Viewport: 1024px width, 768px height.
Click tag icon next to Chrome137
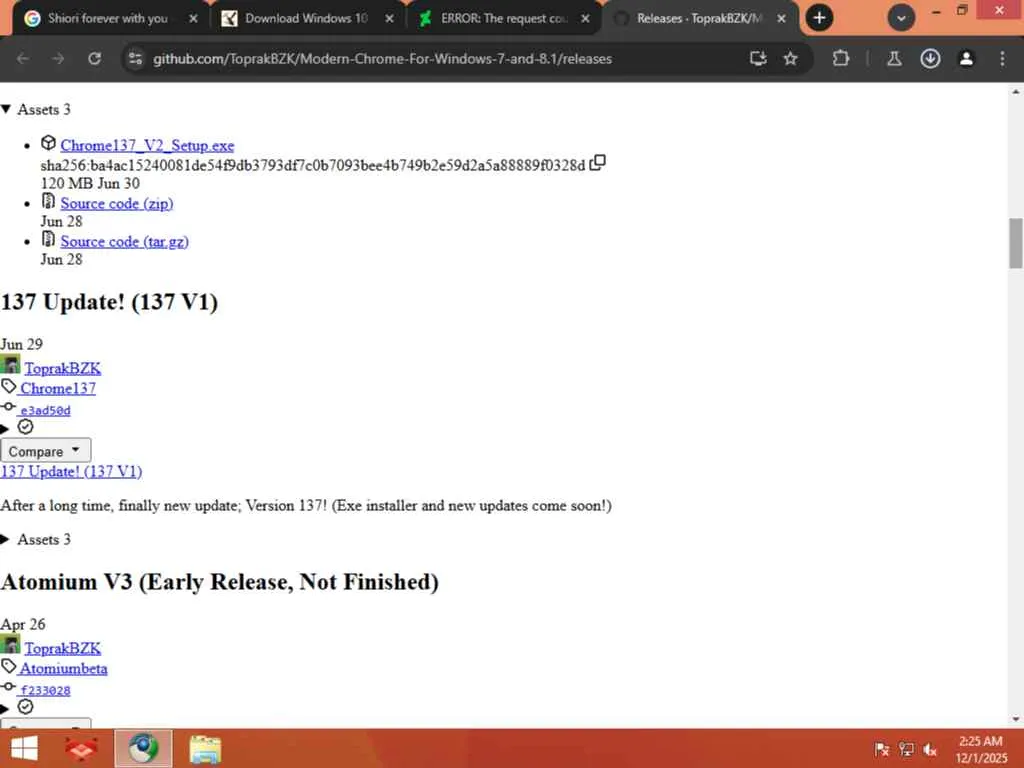coord(8,387)
